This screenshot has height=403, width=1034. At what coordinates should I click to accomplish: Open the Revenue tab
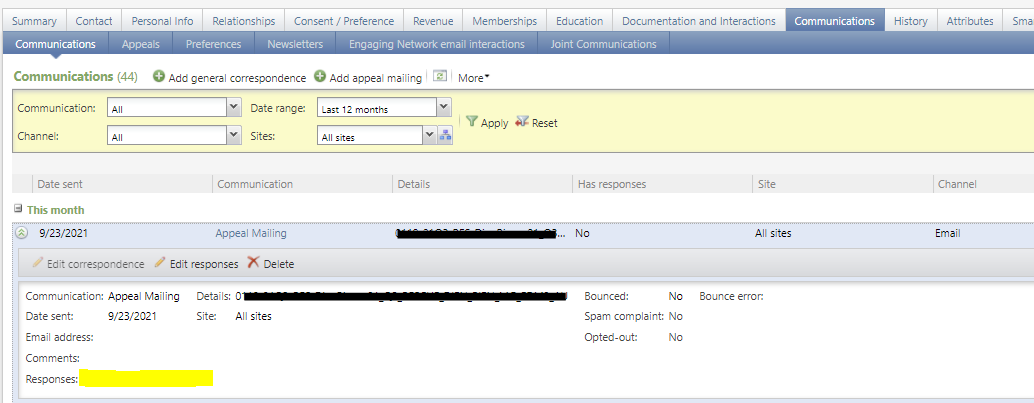[433, 21]
